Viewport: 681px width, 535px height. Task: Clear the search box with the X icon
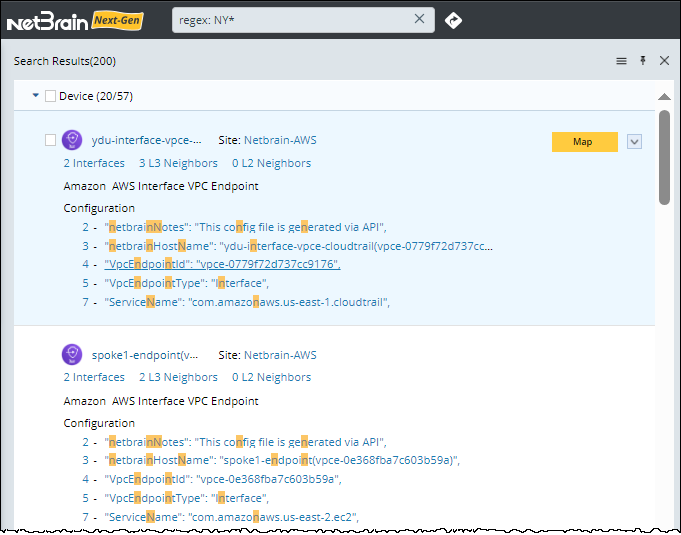click(419, 19)
